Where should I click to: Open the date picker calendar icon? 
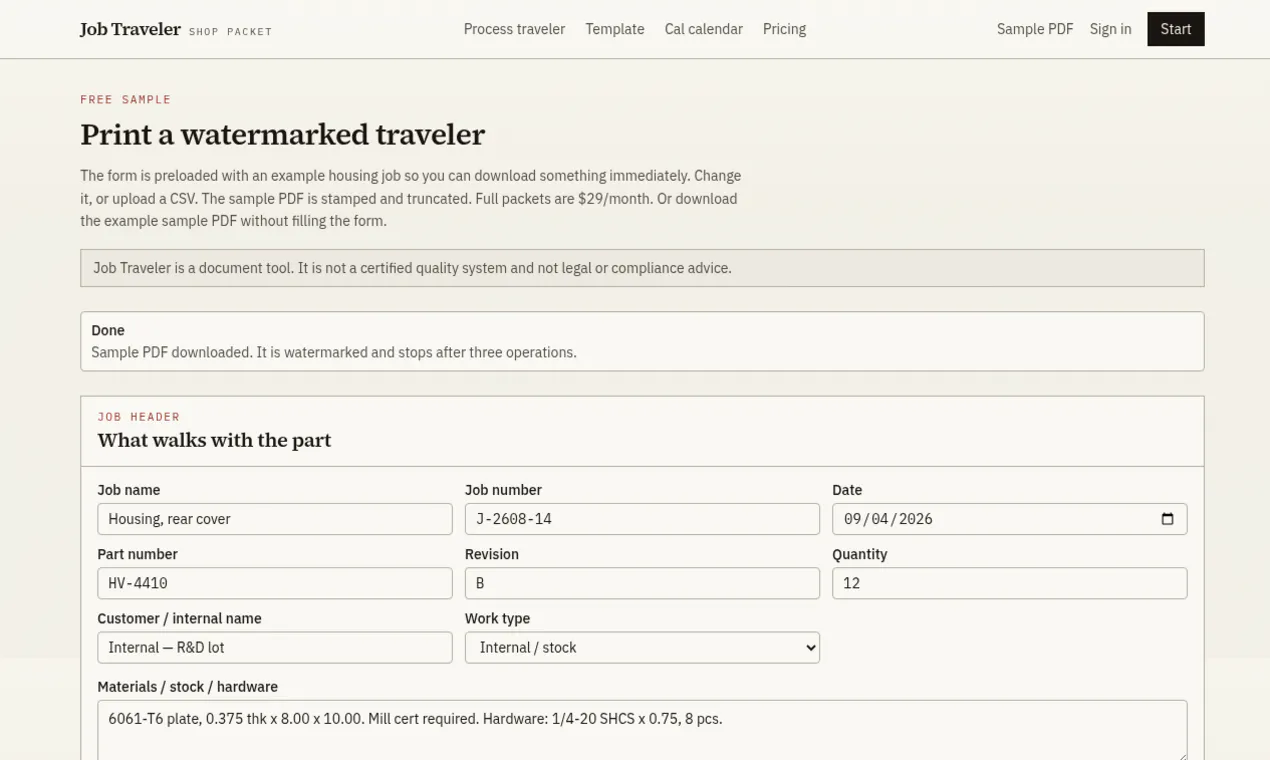click(1167, 519)
